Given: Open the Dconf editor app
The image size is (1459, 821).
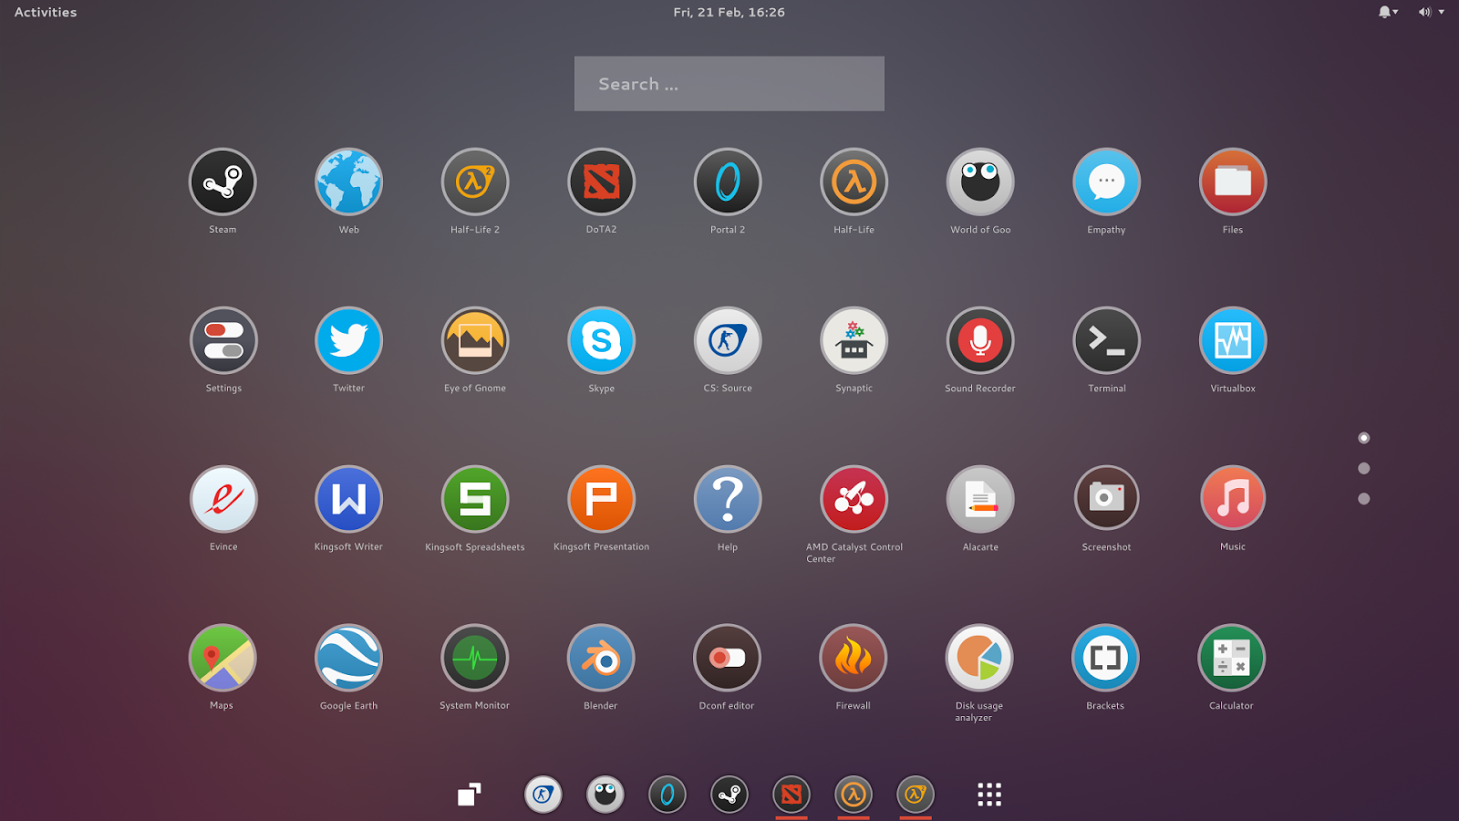Looking at the screenshot, I should point(727,658).
